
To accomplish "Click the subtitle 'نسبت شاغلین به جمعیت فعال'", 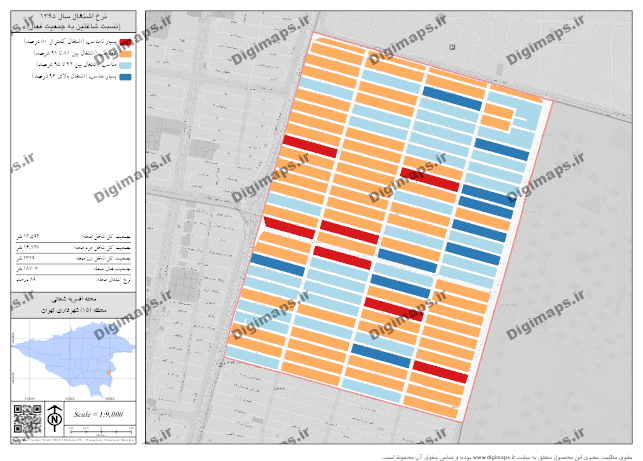I will pyautogui.click(x=73, y=26).
